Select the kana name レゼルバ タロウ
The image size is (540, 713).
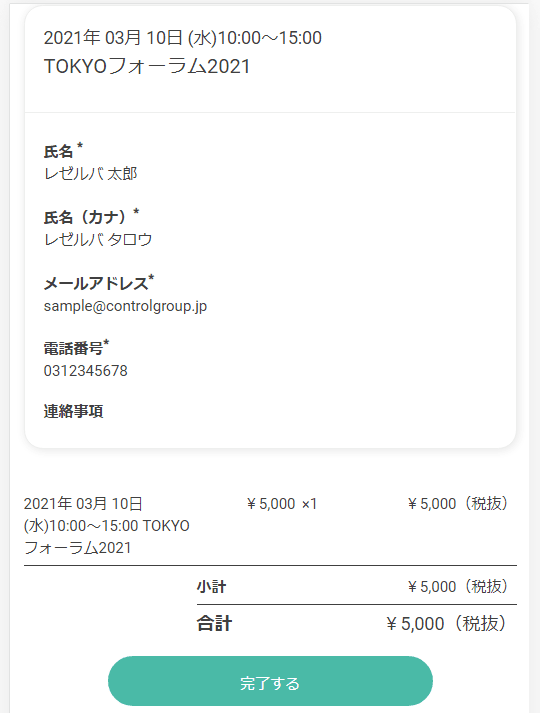click(x=98, y=240)
